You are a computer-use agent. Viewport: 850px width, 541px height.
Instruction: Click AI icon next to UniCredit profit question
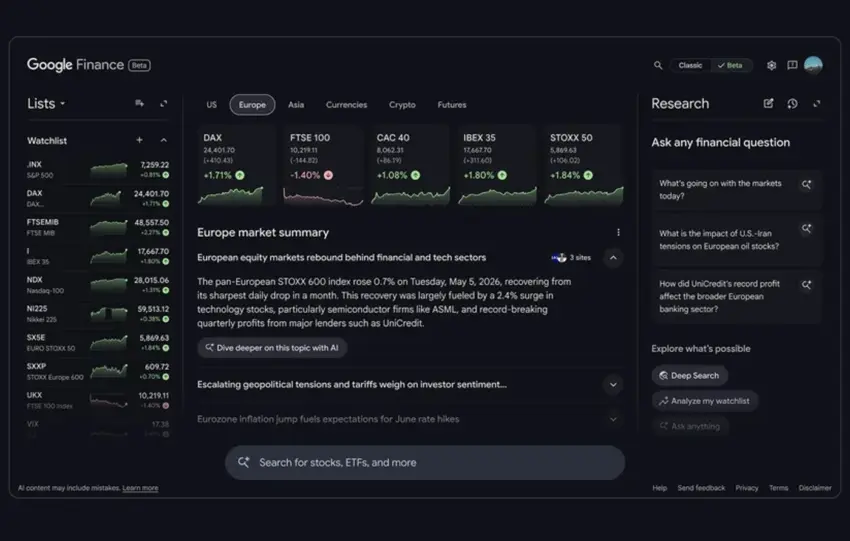pyautogui.click(x=807, y=285)
